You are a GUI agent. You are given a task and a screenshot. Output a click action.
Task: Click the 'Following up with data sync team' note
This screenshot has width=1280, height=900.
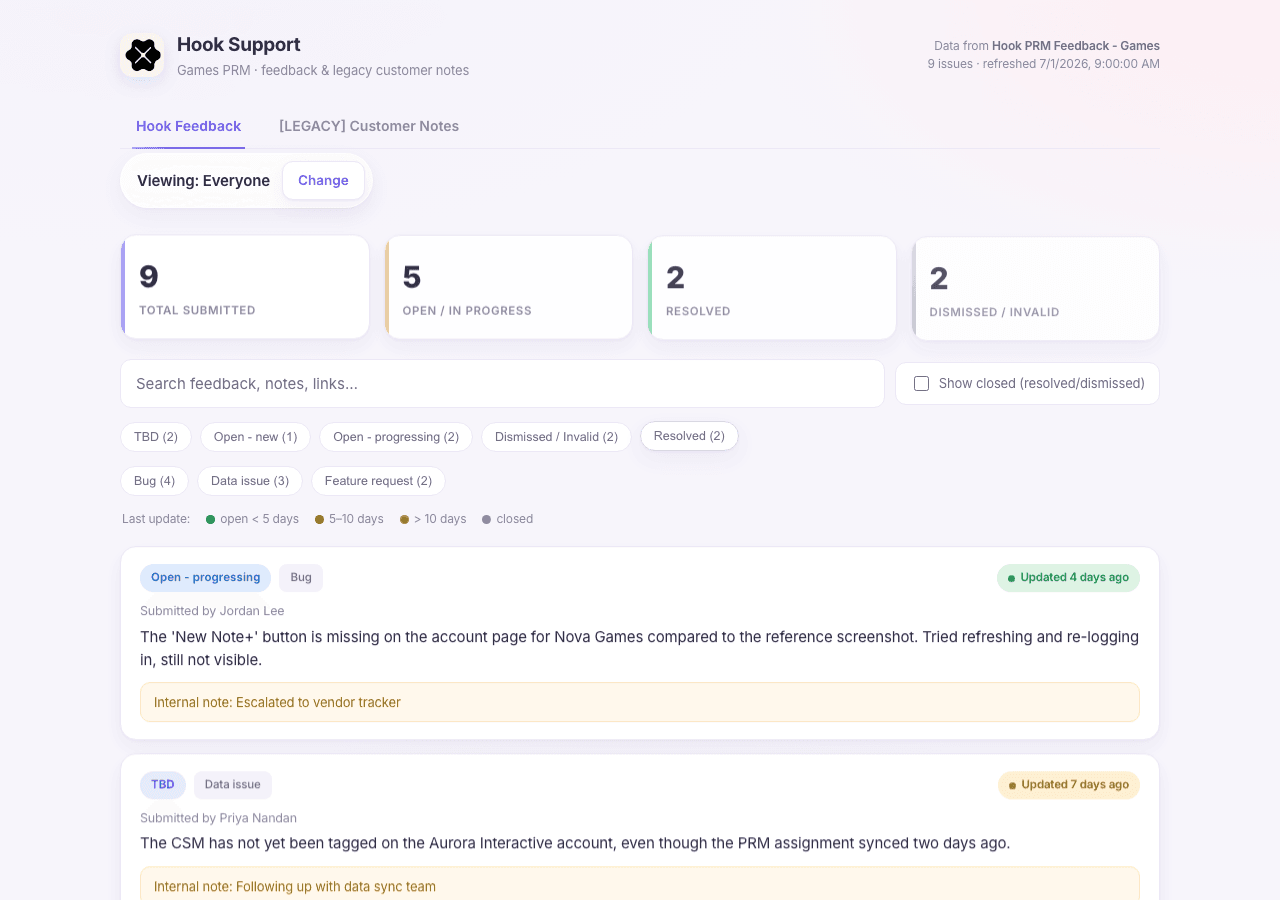click(x=640, y=884)
